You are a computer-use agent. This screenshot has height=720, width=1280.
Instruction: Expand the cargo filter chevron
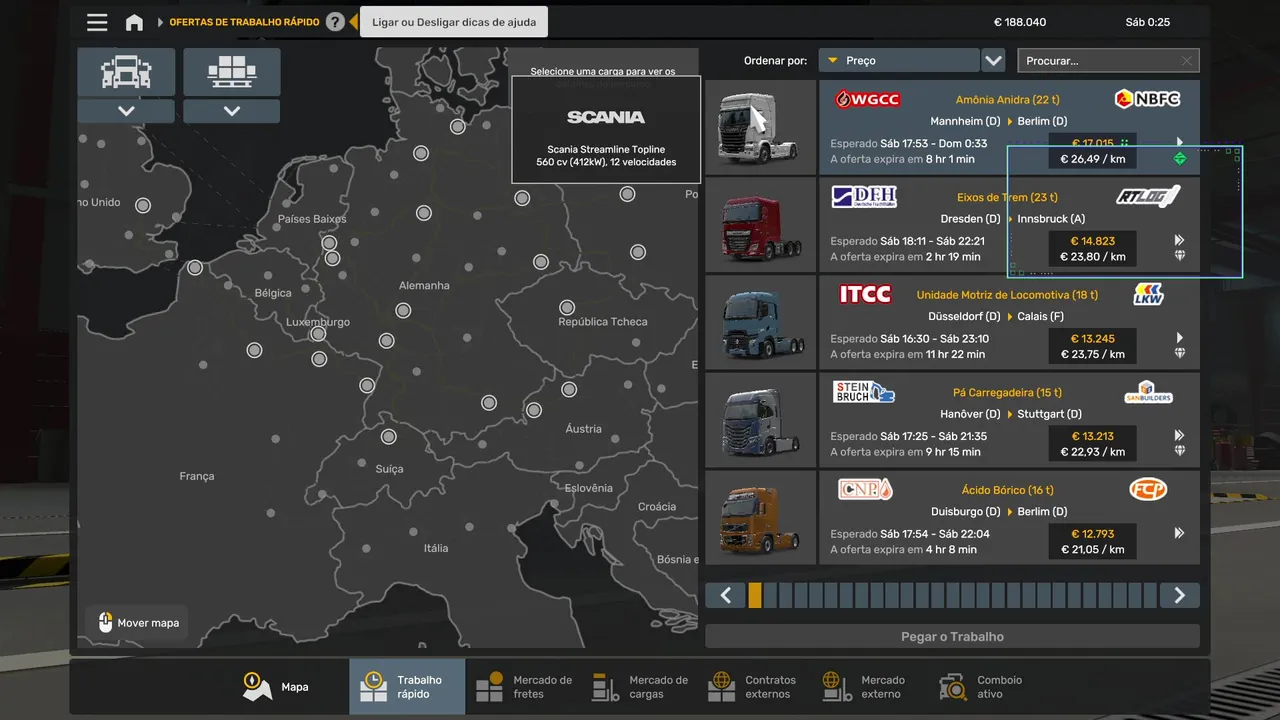click(x=231, y=111)
